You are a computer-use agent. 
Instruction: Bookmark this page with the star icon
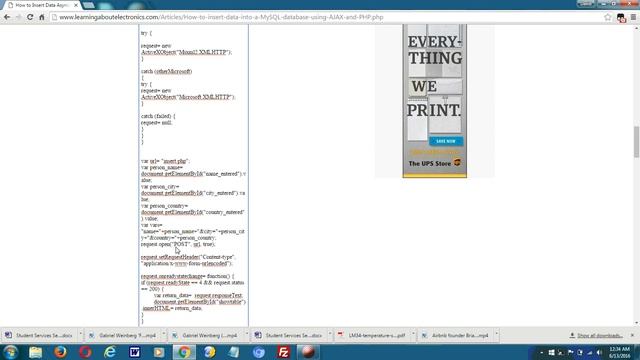pyautogui.click(x=608, y=17)
